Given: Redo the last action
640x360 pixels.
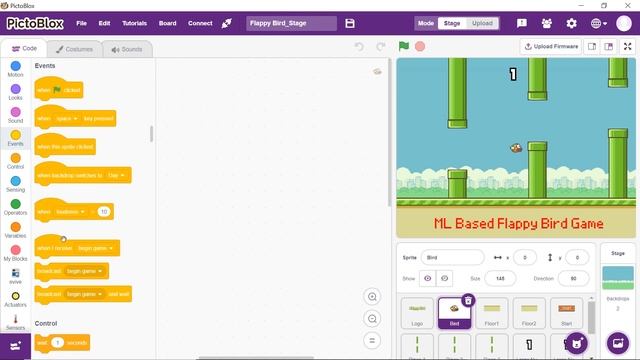Looking at the screenshot, I should (380, 47).
